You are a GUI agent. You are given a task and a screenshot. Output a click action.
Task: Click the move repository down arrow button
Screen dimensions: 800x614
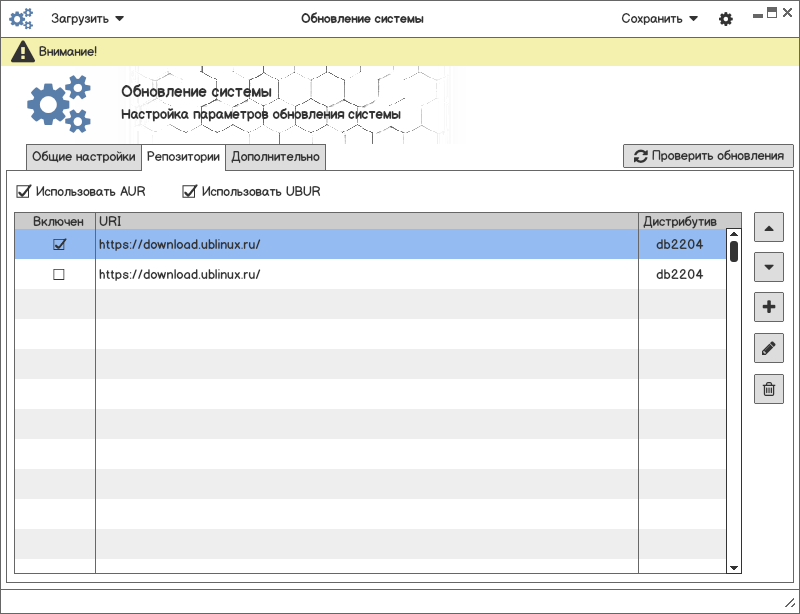[x=768, y=268]
